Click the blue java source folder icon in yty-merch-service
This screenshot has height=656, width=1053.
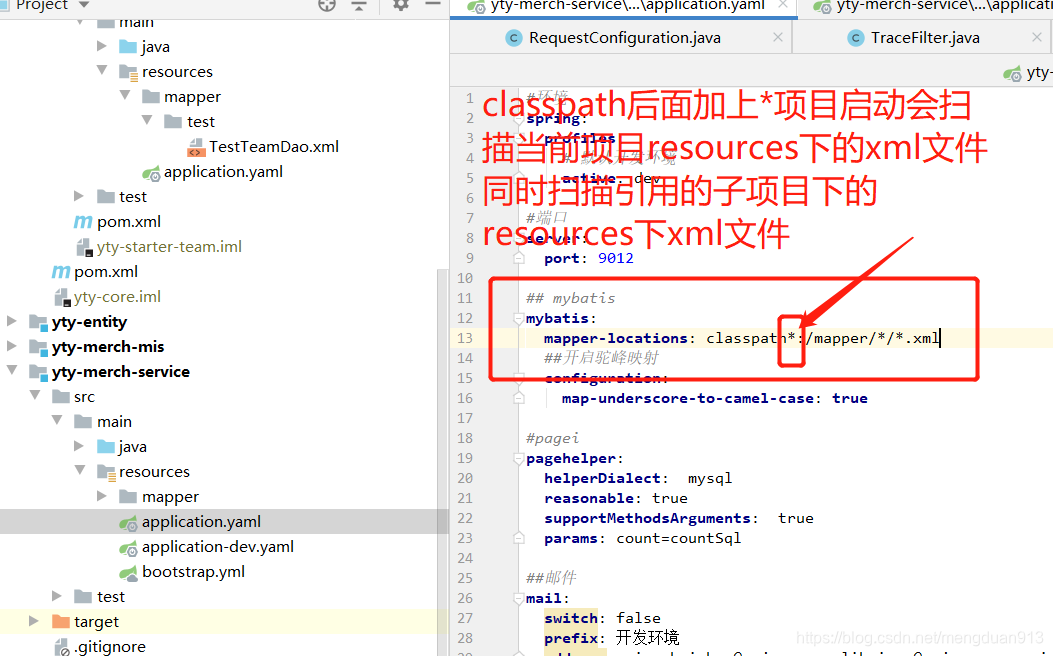tap(106, 447)
